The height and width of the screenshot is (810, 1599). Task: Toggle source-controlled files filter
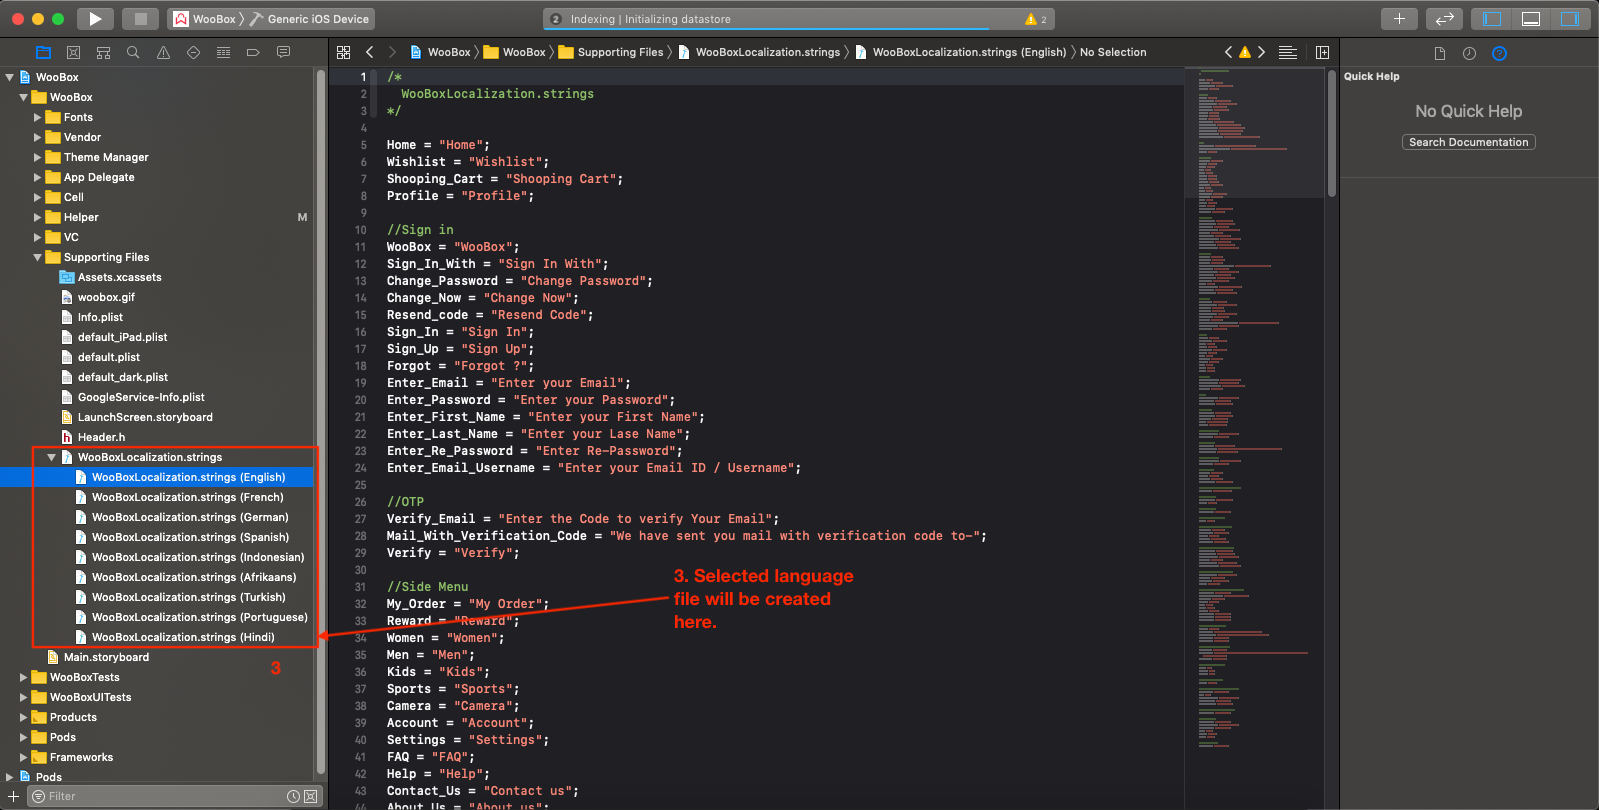[x=310, y=796]
